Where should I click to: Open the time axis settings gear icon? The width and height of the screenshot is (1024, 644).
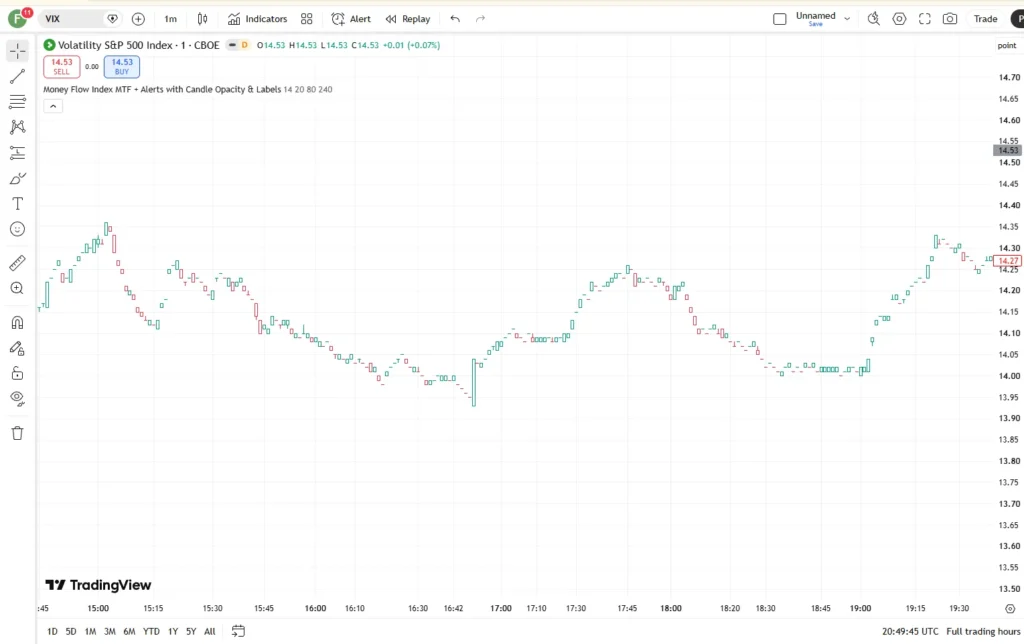pos(1010,609)
